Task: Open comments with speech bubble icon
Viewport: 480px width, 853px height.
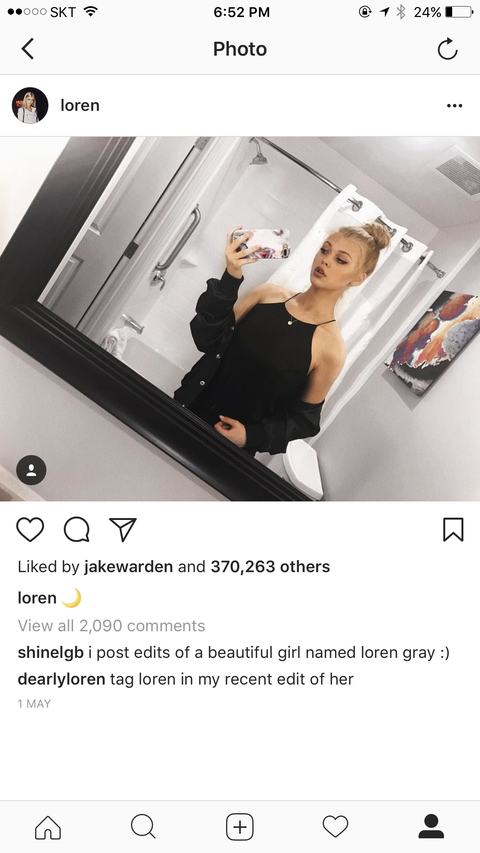Action: coord(77,529)
